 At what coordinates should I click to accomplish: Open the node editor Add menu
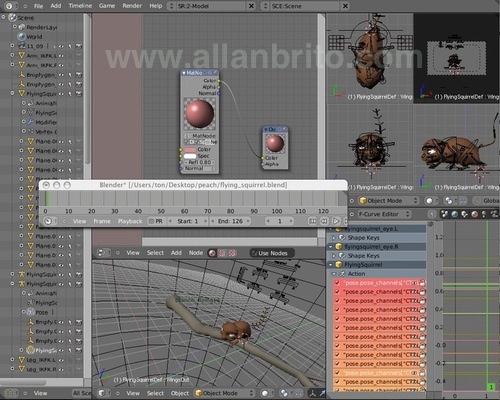point(176,253)
